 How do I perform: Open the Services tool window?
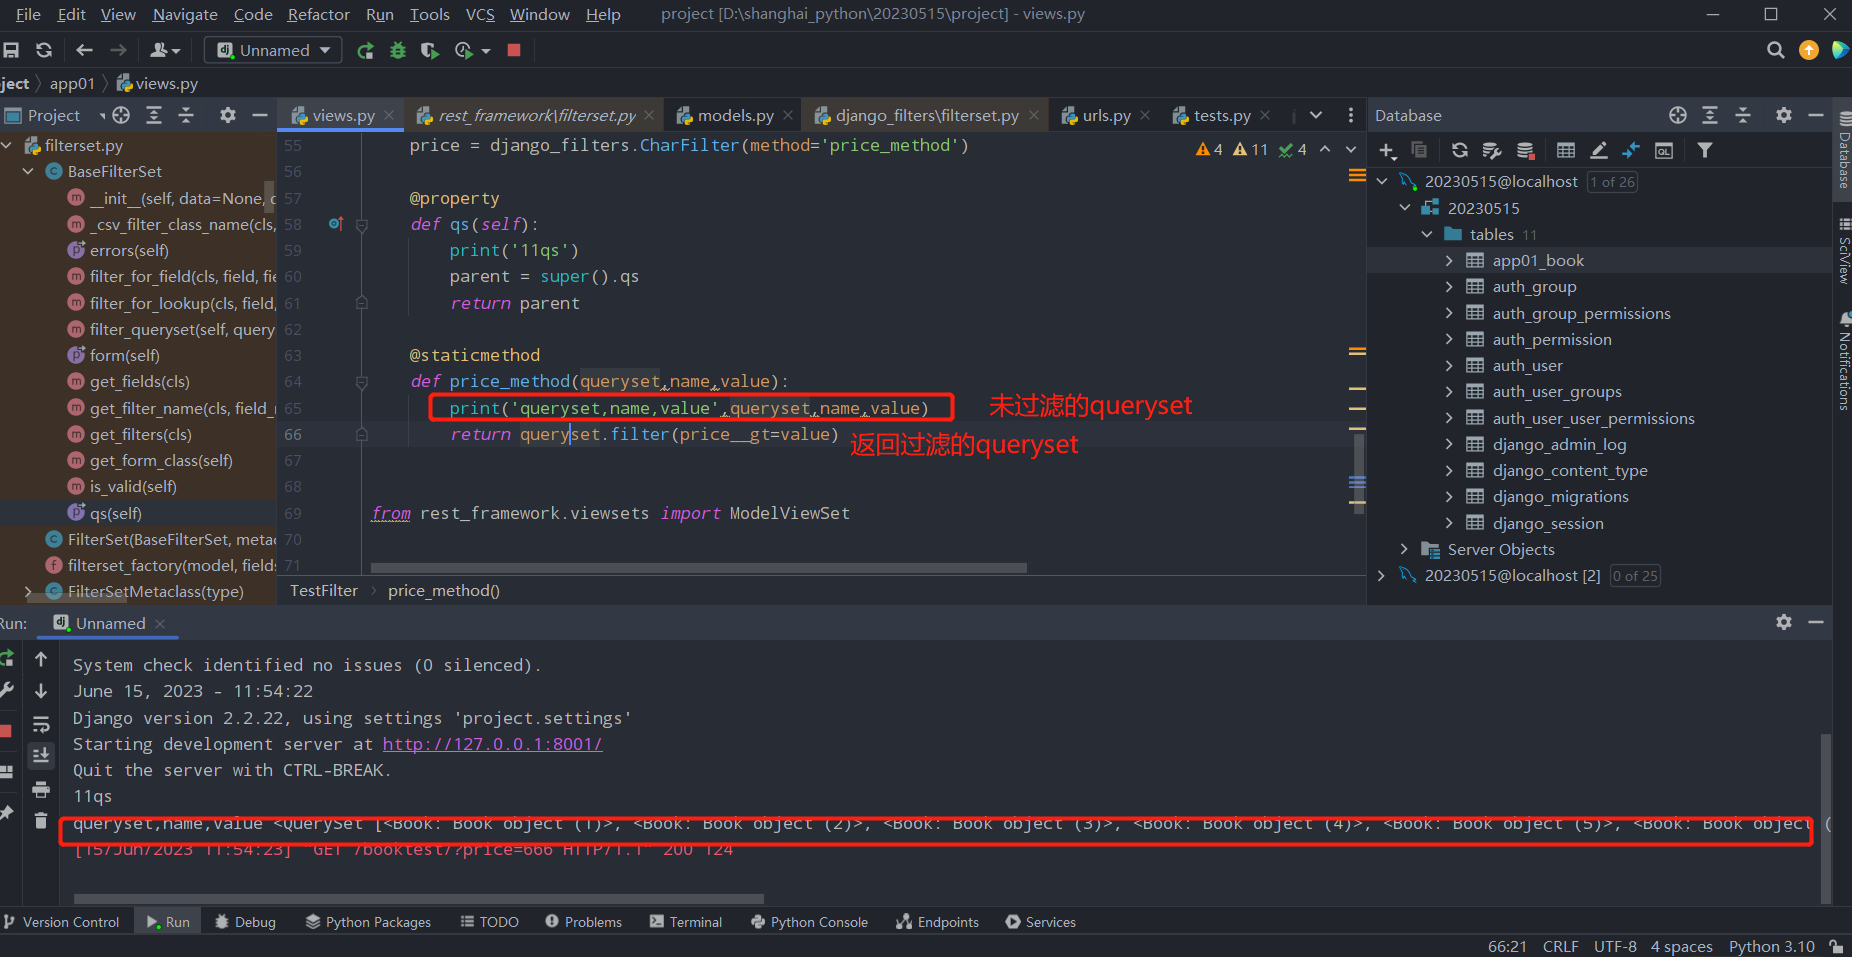1041,922
